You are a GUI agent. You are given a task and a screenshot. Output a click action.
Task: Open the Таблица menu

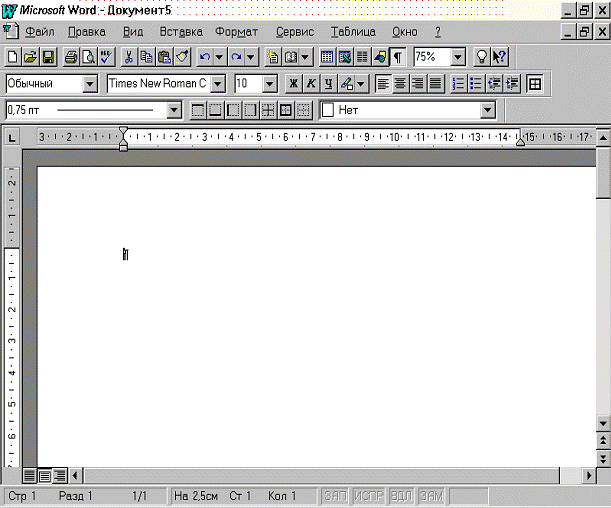353,32
